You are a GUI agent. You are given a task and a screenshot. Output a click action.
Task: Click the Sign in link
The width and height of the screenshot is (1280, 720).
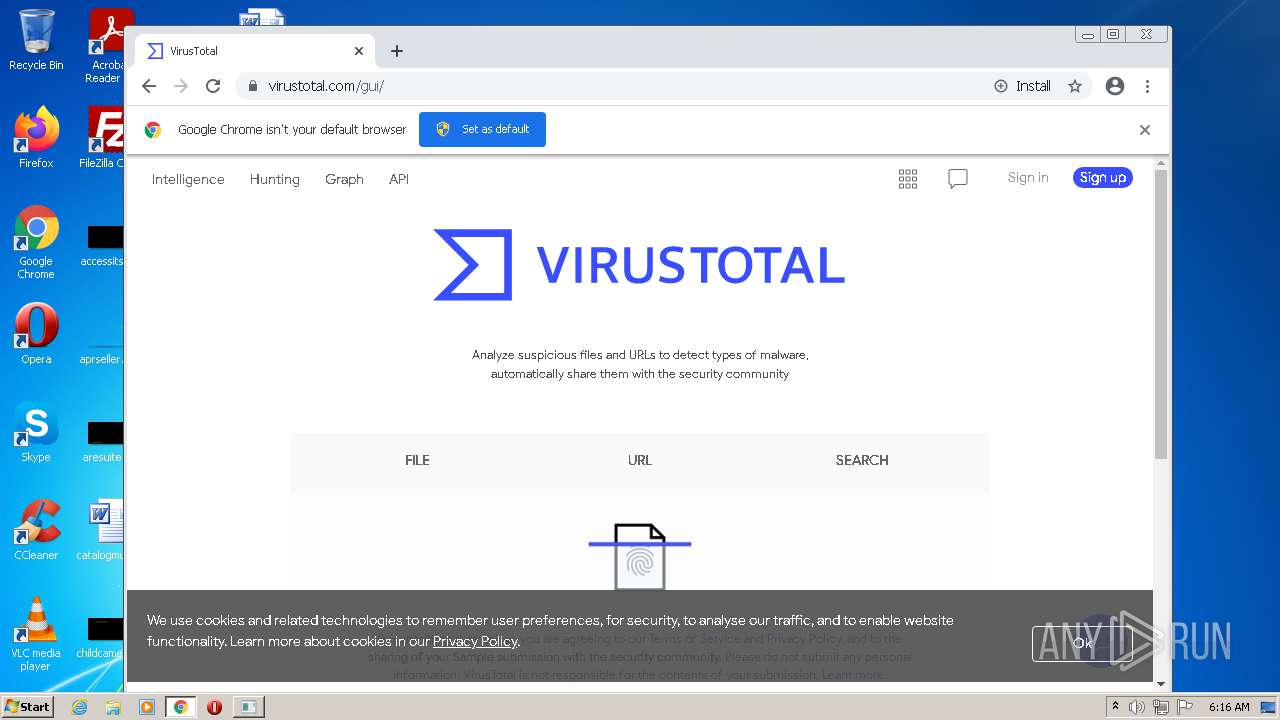pos(1028,177)
